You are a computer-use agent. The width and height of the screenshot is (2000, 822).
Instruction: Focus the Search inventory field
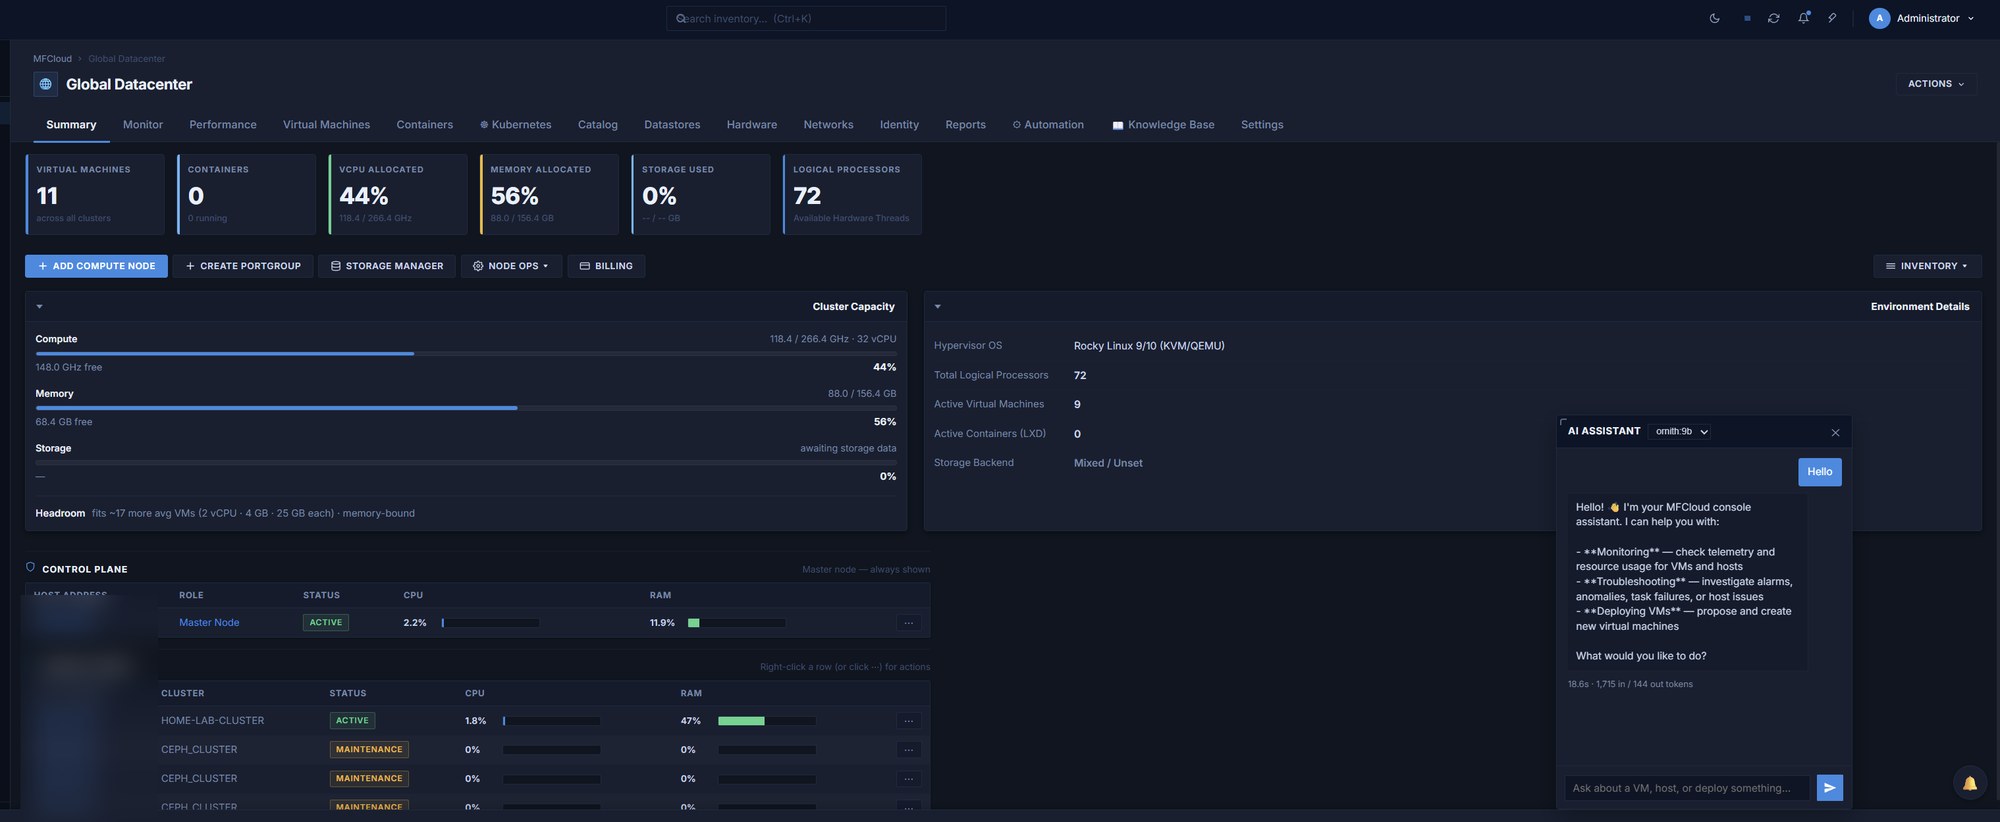pyautogui.click(x=806, y=18)
